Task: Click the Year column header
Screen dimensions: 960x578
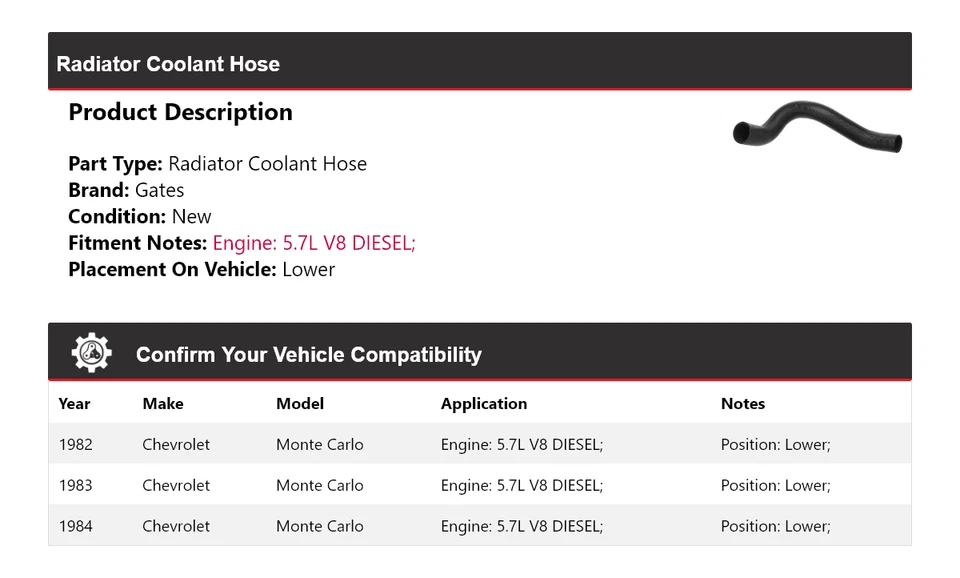Action: pyautogui.click(x=74, y=404)
